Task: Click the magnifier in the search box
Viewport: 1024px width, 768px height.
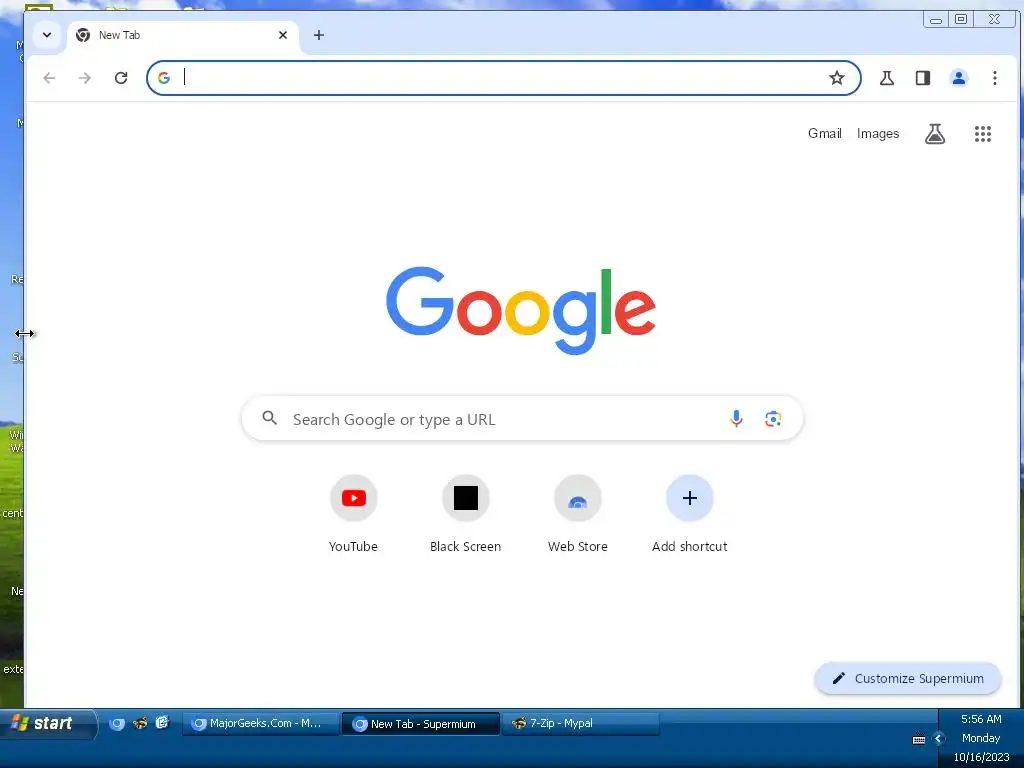Action: [270, 418]
